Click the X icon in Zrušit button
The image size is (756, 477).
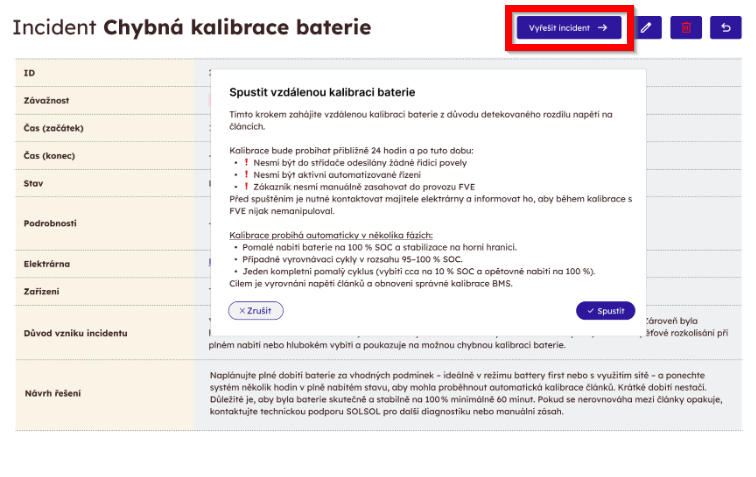point(242,311)
